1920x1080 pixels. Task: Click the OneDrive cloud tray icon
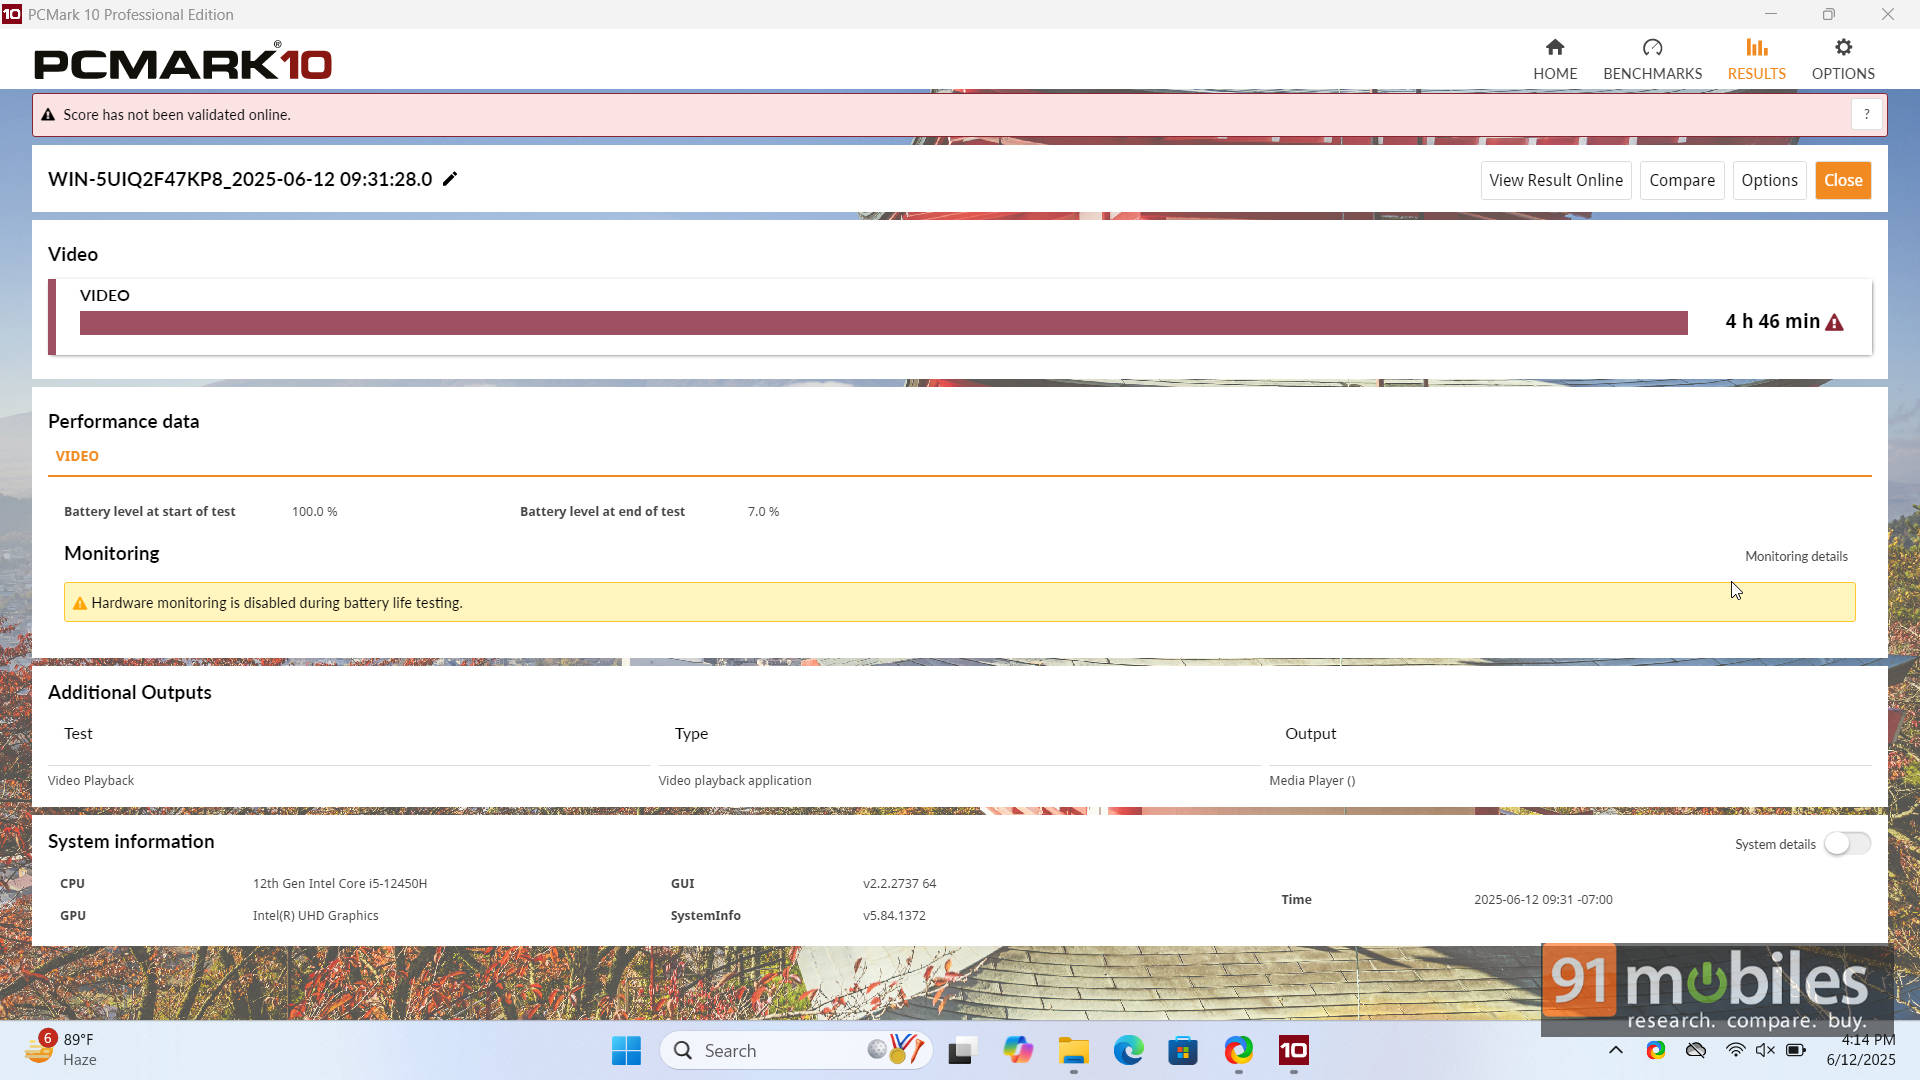tap(1696, 1050)
